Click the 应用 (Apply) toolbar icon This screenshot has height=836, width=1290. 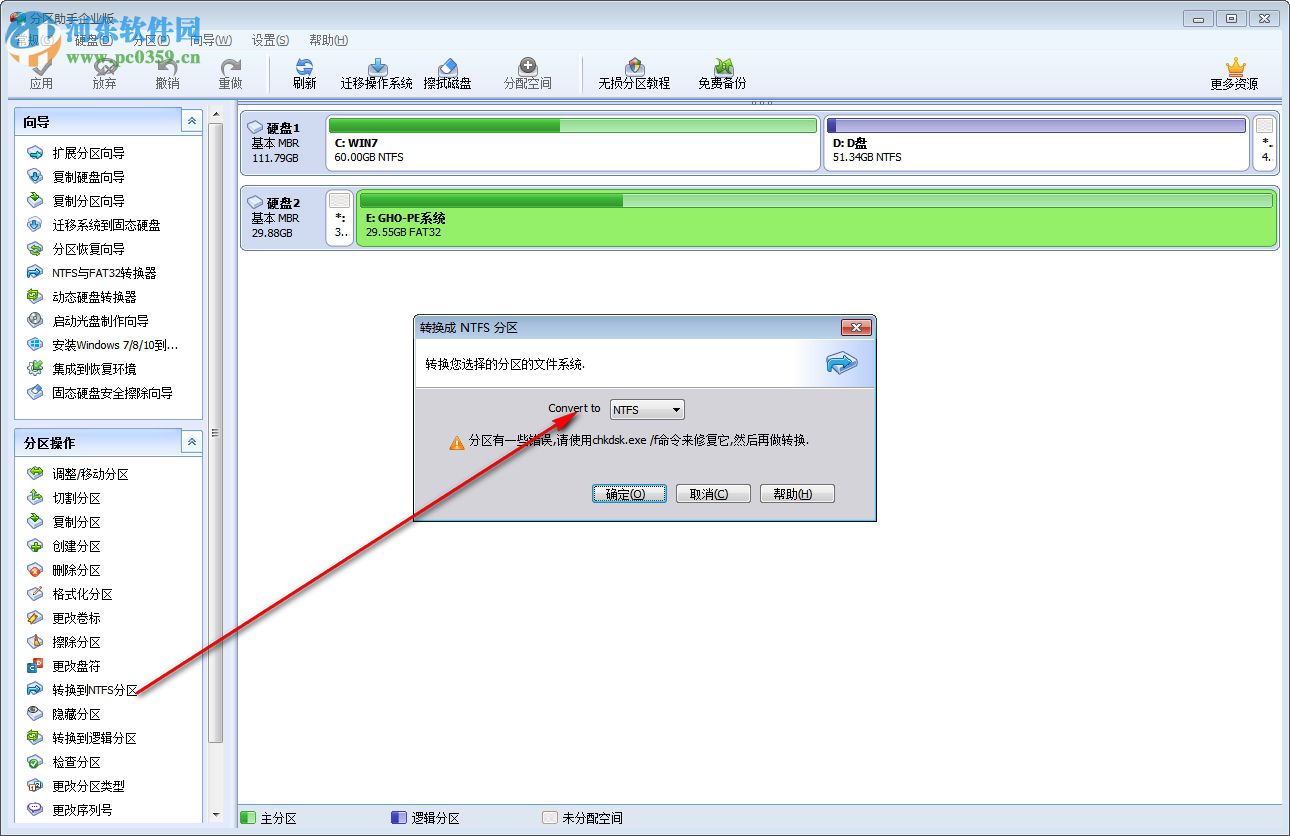[42, 70]
